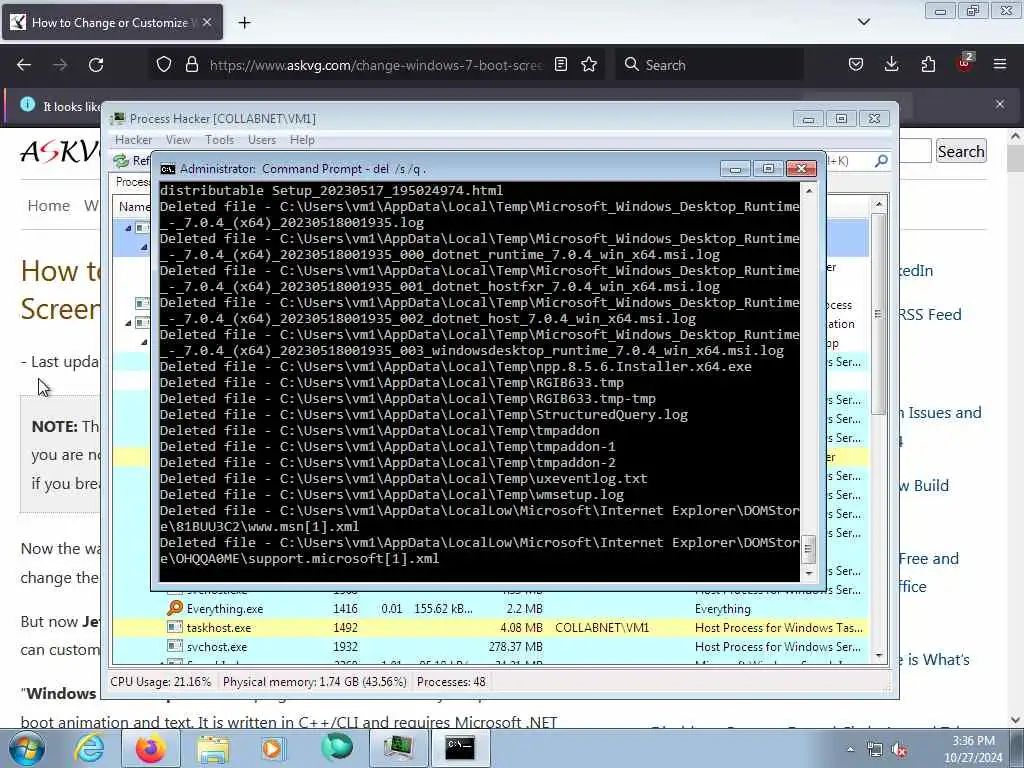Click the Everything.exe magnifier process icon
The width and height of the screenshot is (1024, 768).
point(174,609)
